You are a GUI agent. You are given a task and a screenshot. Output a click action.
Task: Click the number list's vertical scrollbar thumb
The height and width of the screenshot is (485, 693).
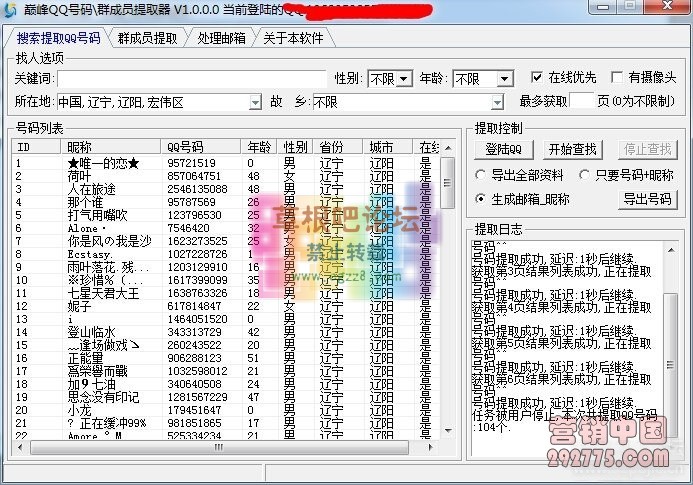pyautogui.click(x=448, y=183)
